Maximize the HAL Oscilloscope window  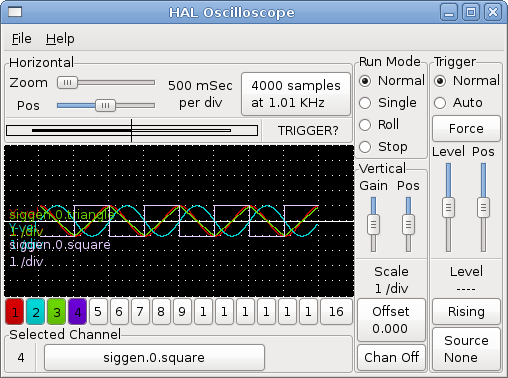471,12
